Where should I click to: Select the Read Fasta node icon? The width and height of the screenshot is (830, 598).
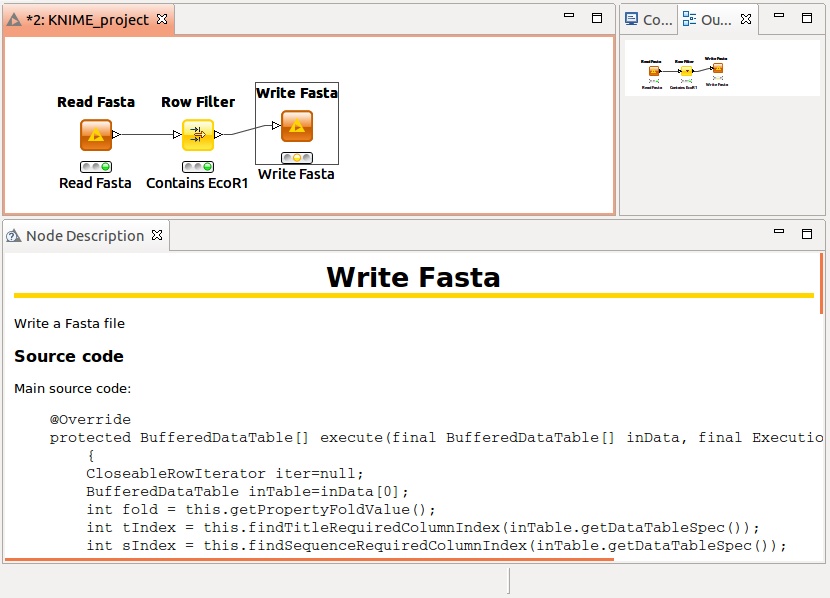tap(96, 135)
